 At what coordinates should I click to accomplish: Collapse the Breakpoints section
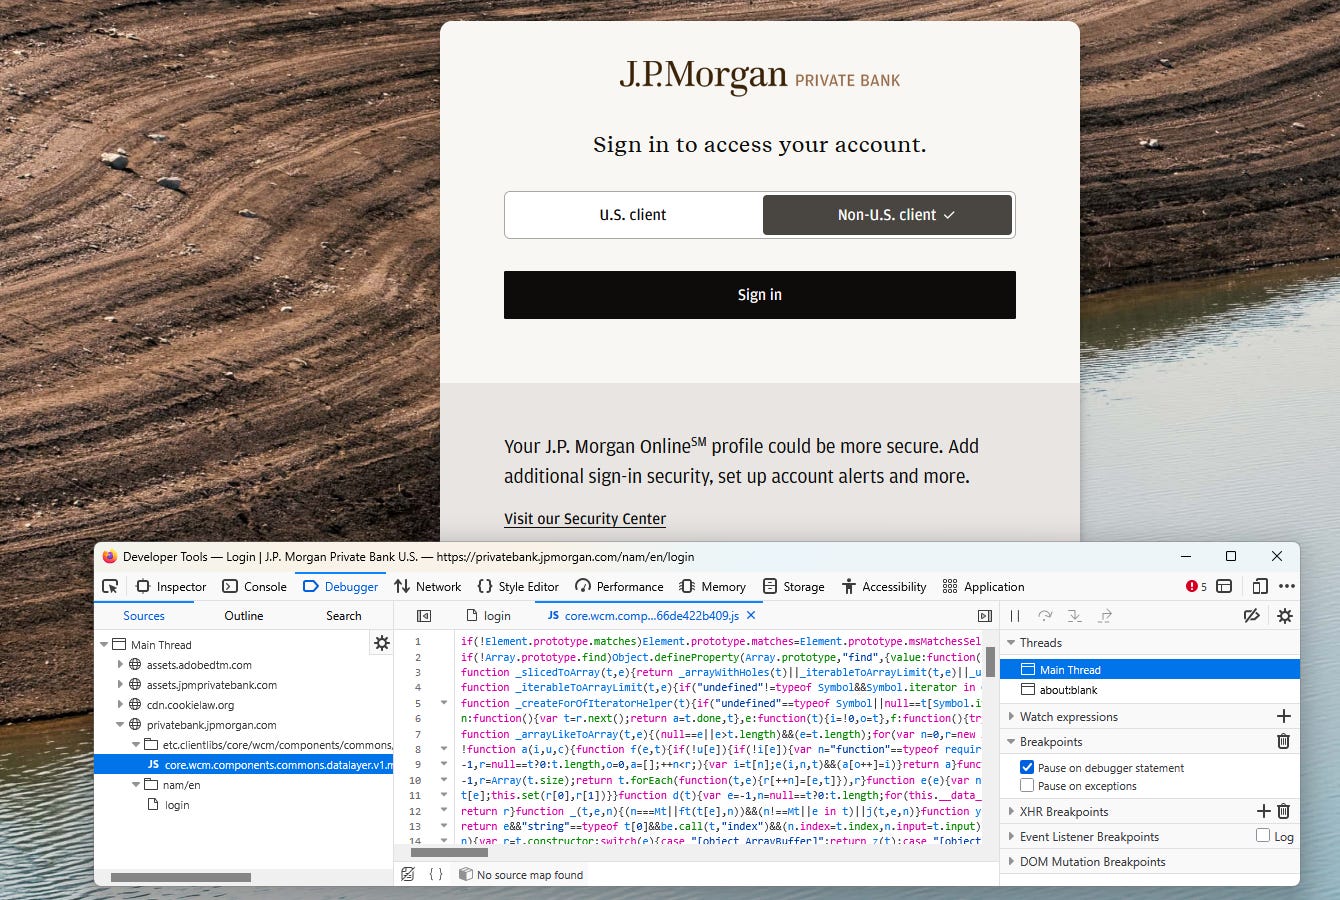(x=1011, y=742)
